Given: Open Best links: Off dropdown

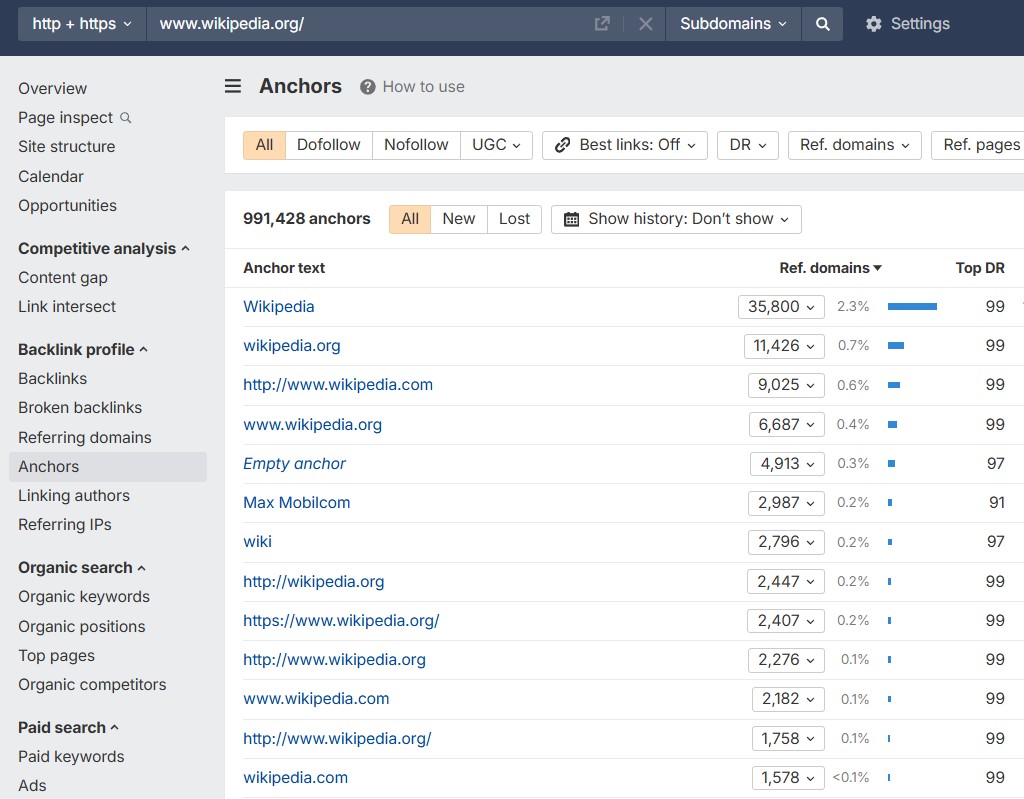Looking at the screenshot, I should point(625,145).
